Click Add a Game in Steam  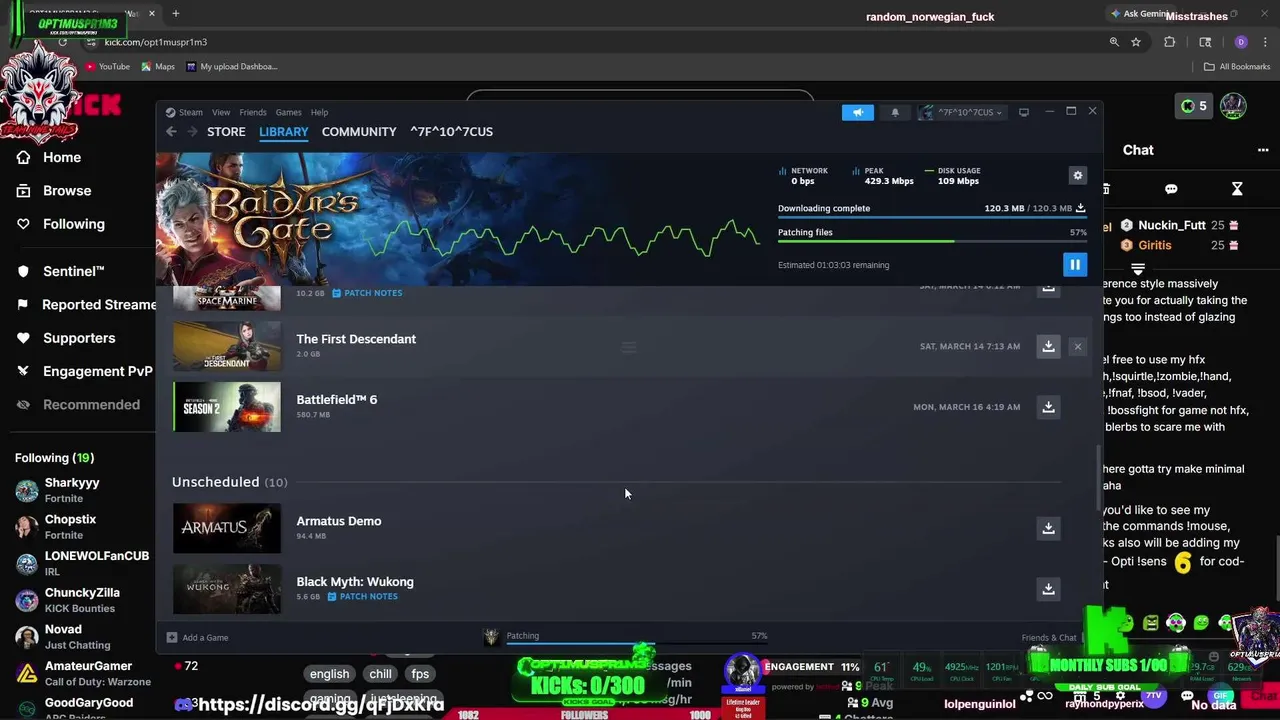point(197,637)
